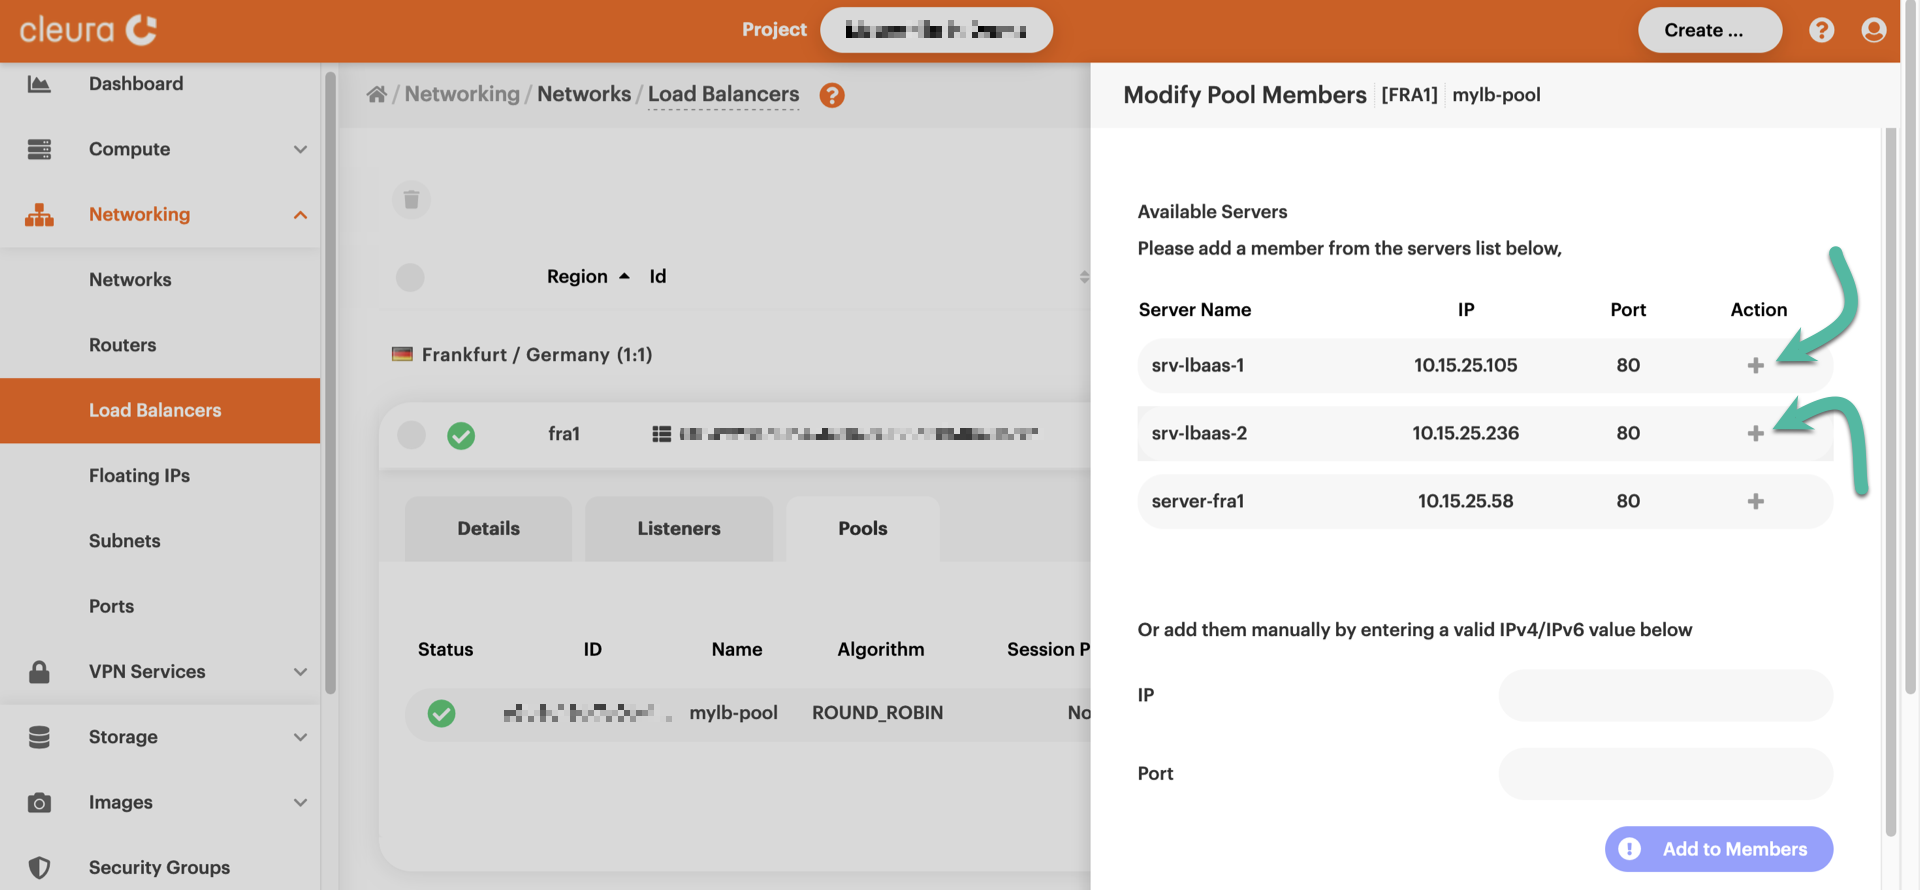
Task: Open the help question mark in header
Action: (x=1821, y=30)
